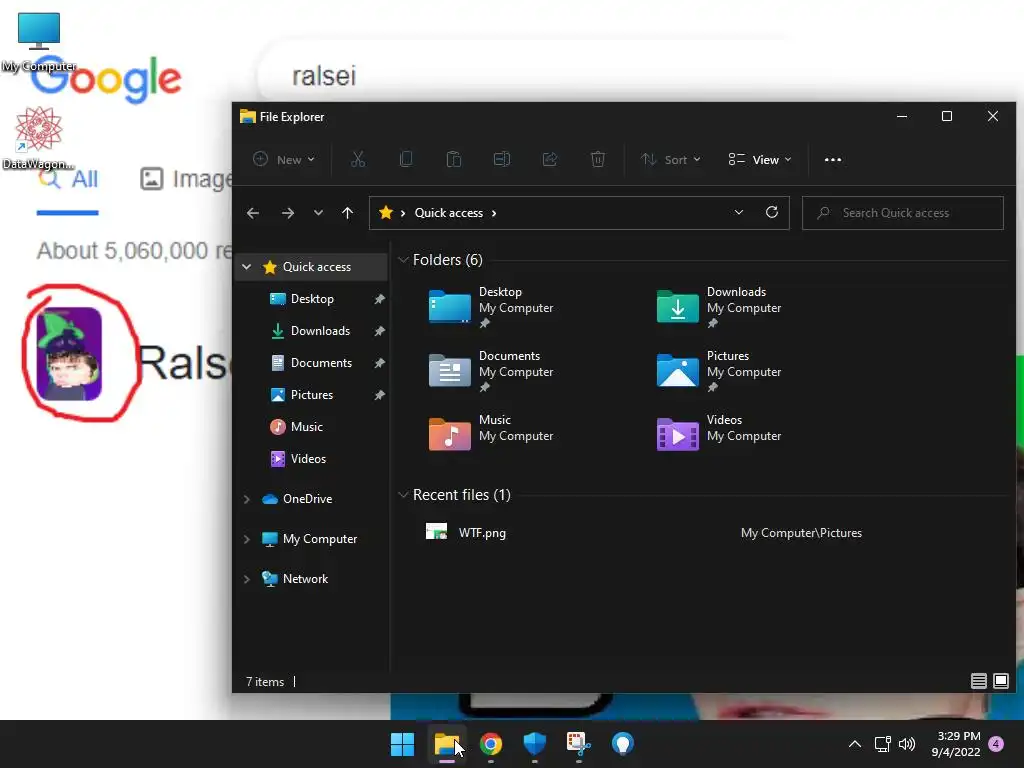The image size is (1024, 768).
Task: Click Quick access breadcrumb in address bar
Action: coord(449,213)
